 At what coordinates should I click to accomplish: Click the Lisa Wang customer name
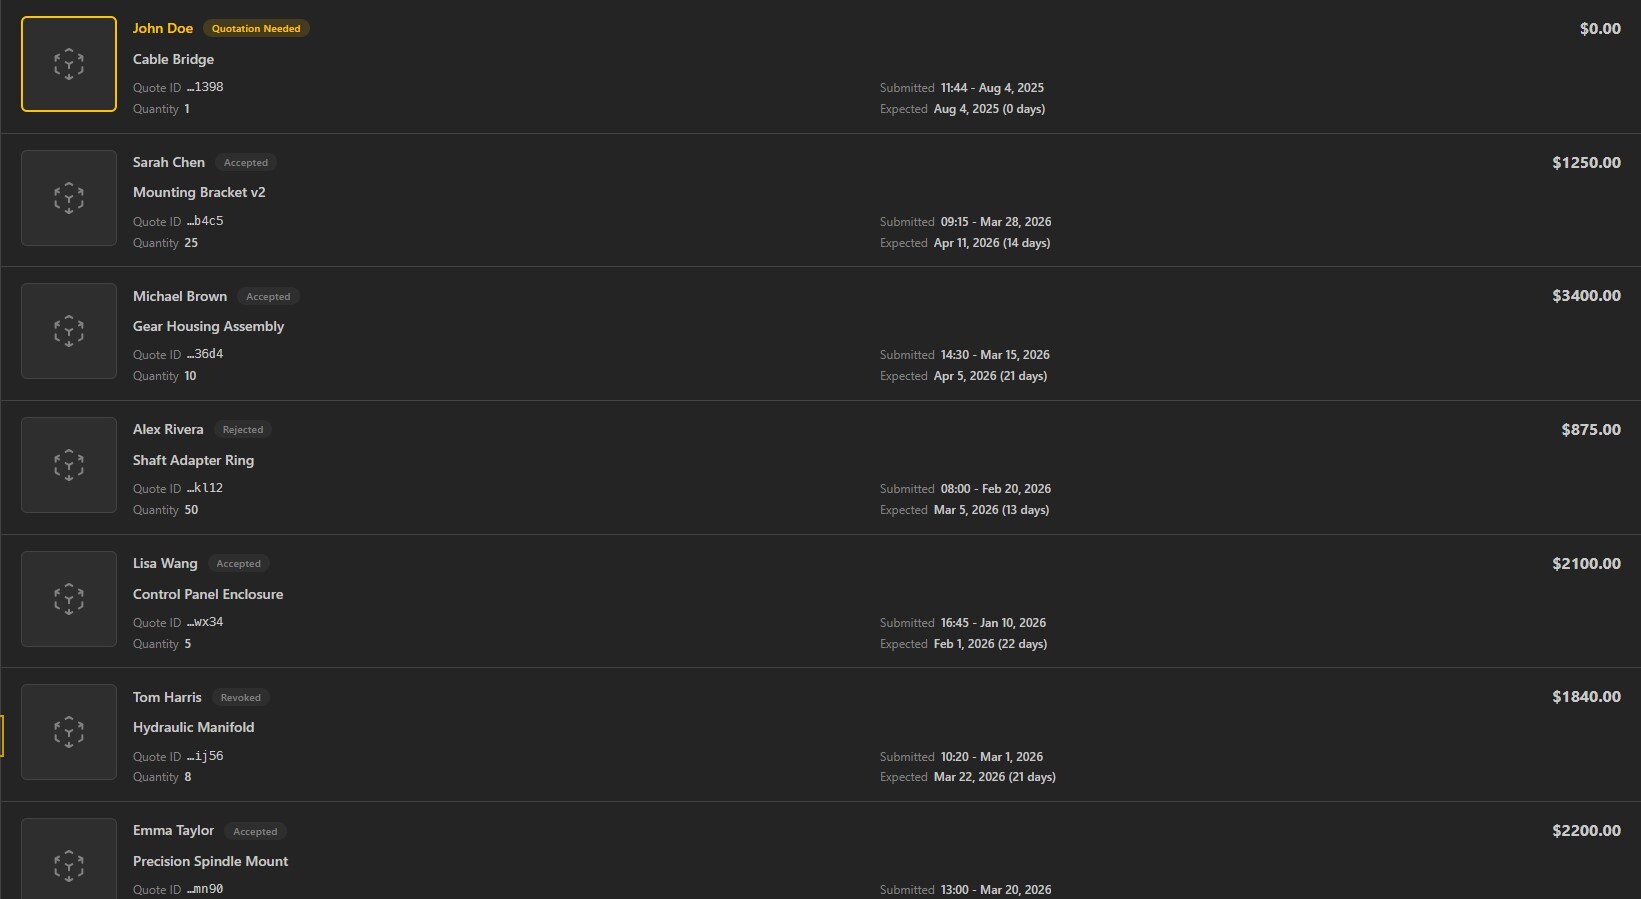[165, 563]
